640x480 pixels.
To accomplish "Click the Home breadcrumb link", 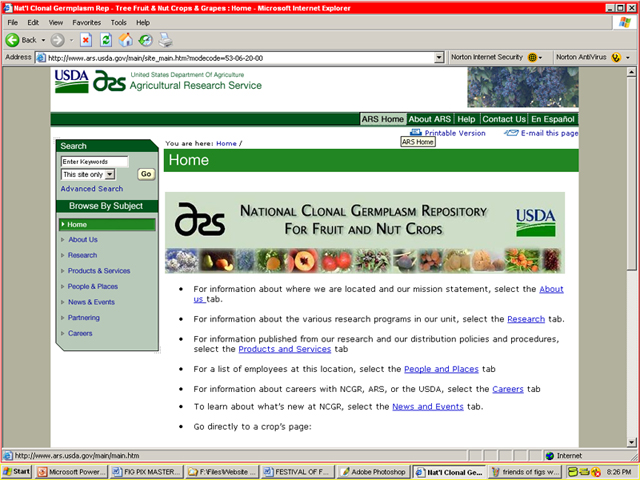I will 227,143.
